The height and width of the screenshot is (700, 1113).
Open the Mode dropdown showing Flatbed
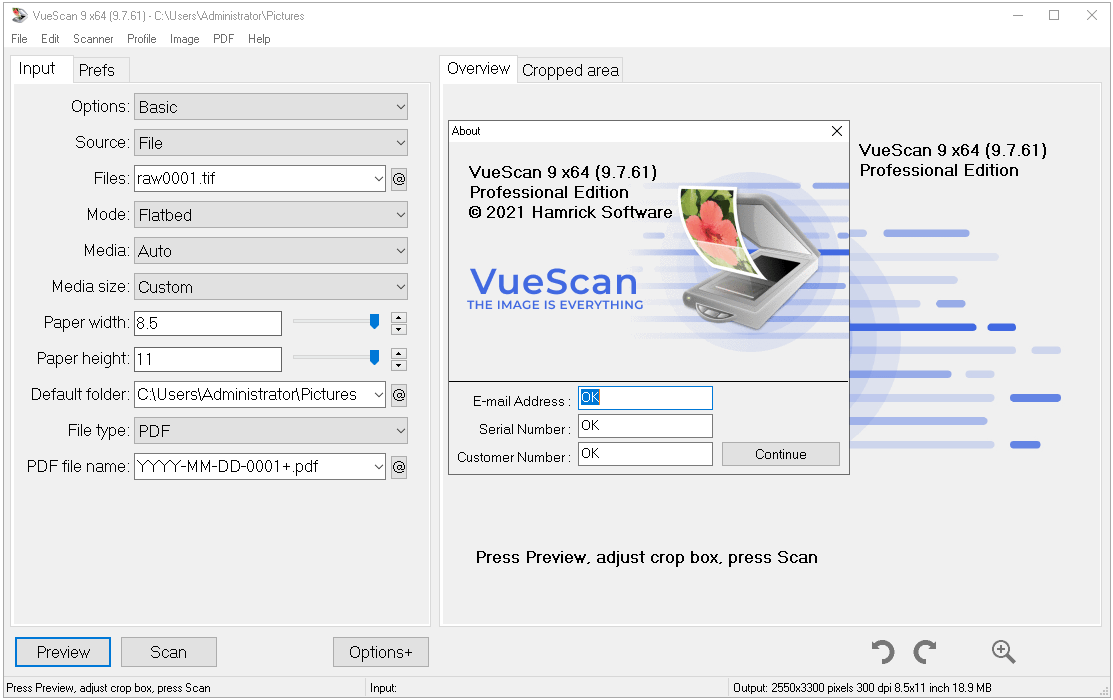pos(270,214)
